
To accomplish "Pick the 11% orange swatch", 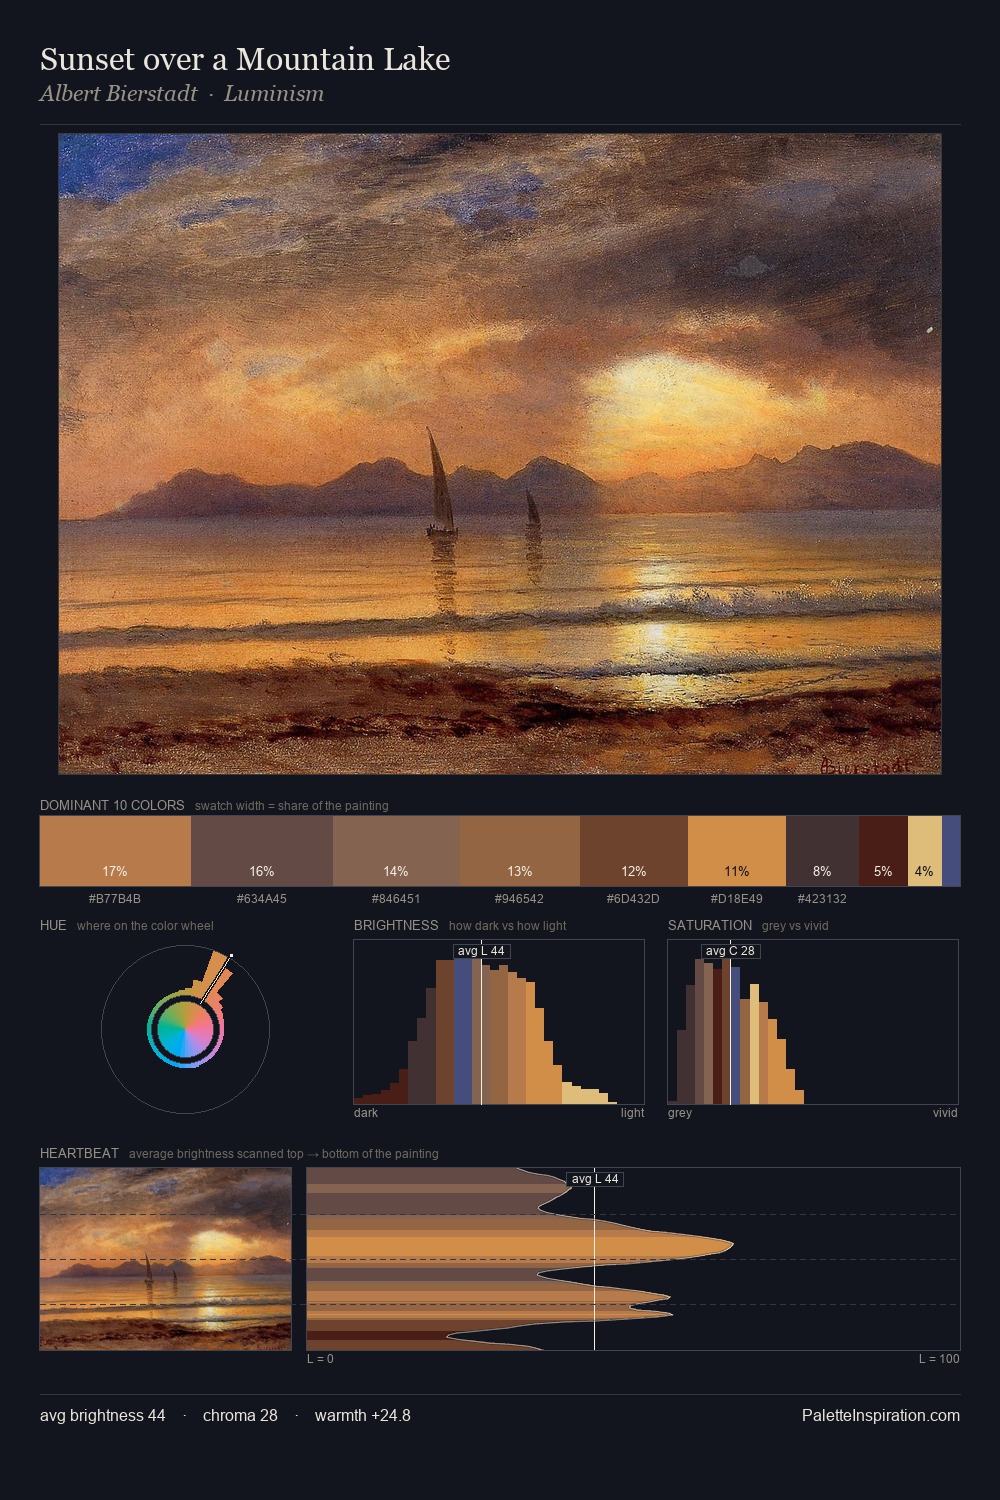I will pos(737,851).
